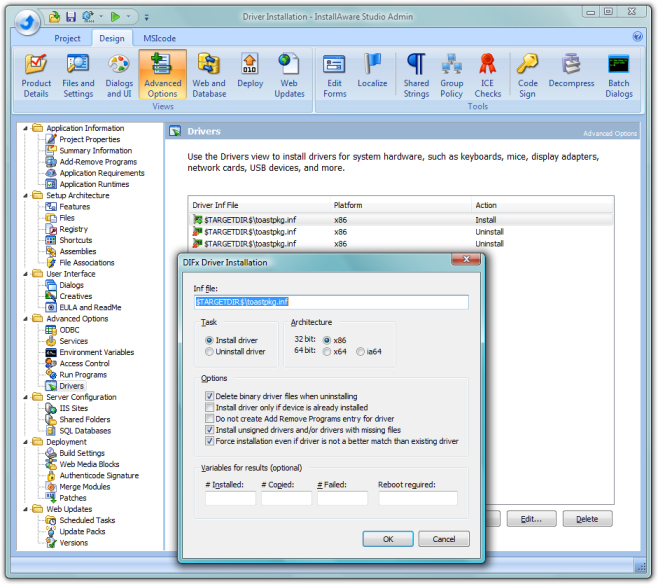Switch to the Project ribbon tab

point(67,38)
